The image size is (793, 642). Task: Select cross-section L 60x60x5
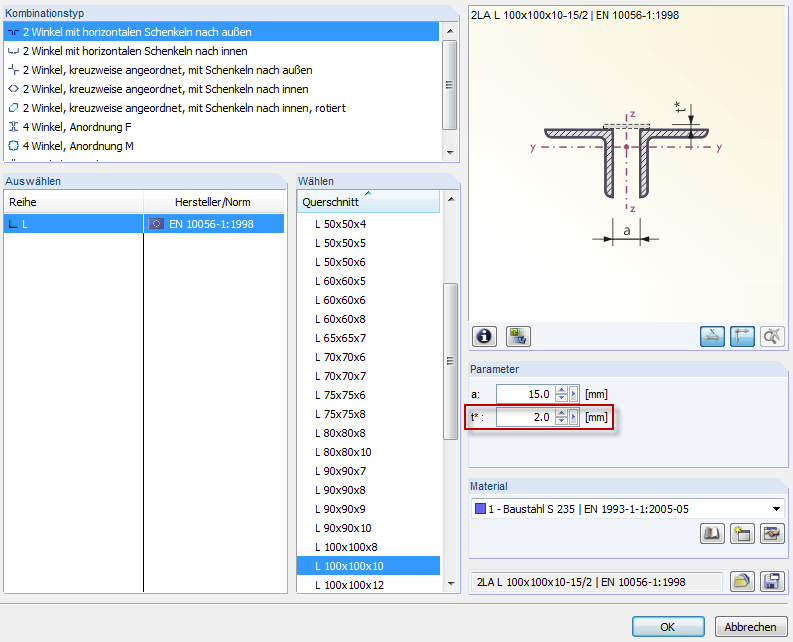click(368, 281)
